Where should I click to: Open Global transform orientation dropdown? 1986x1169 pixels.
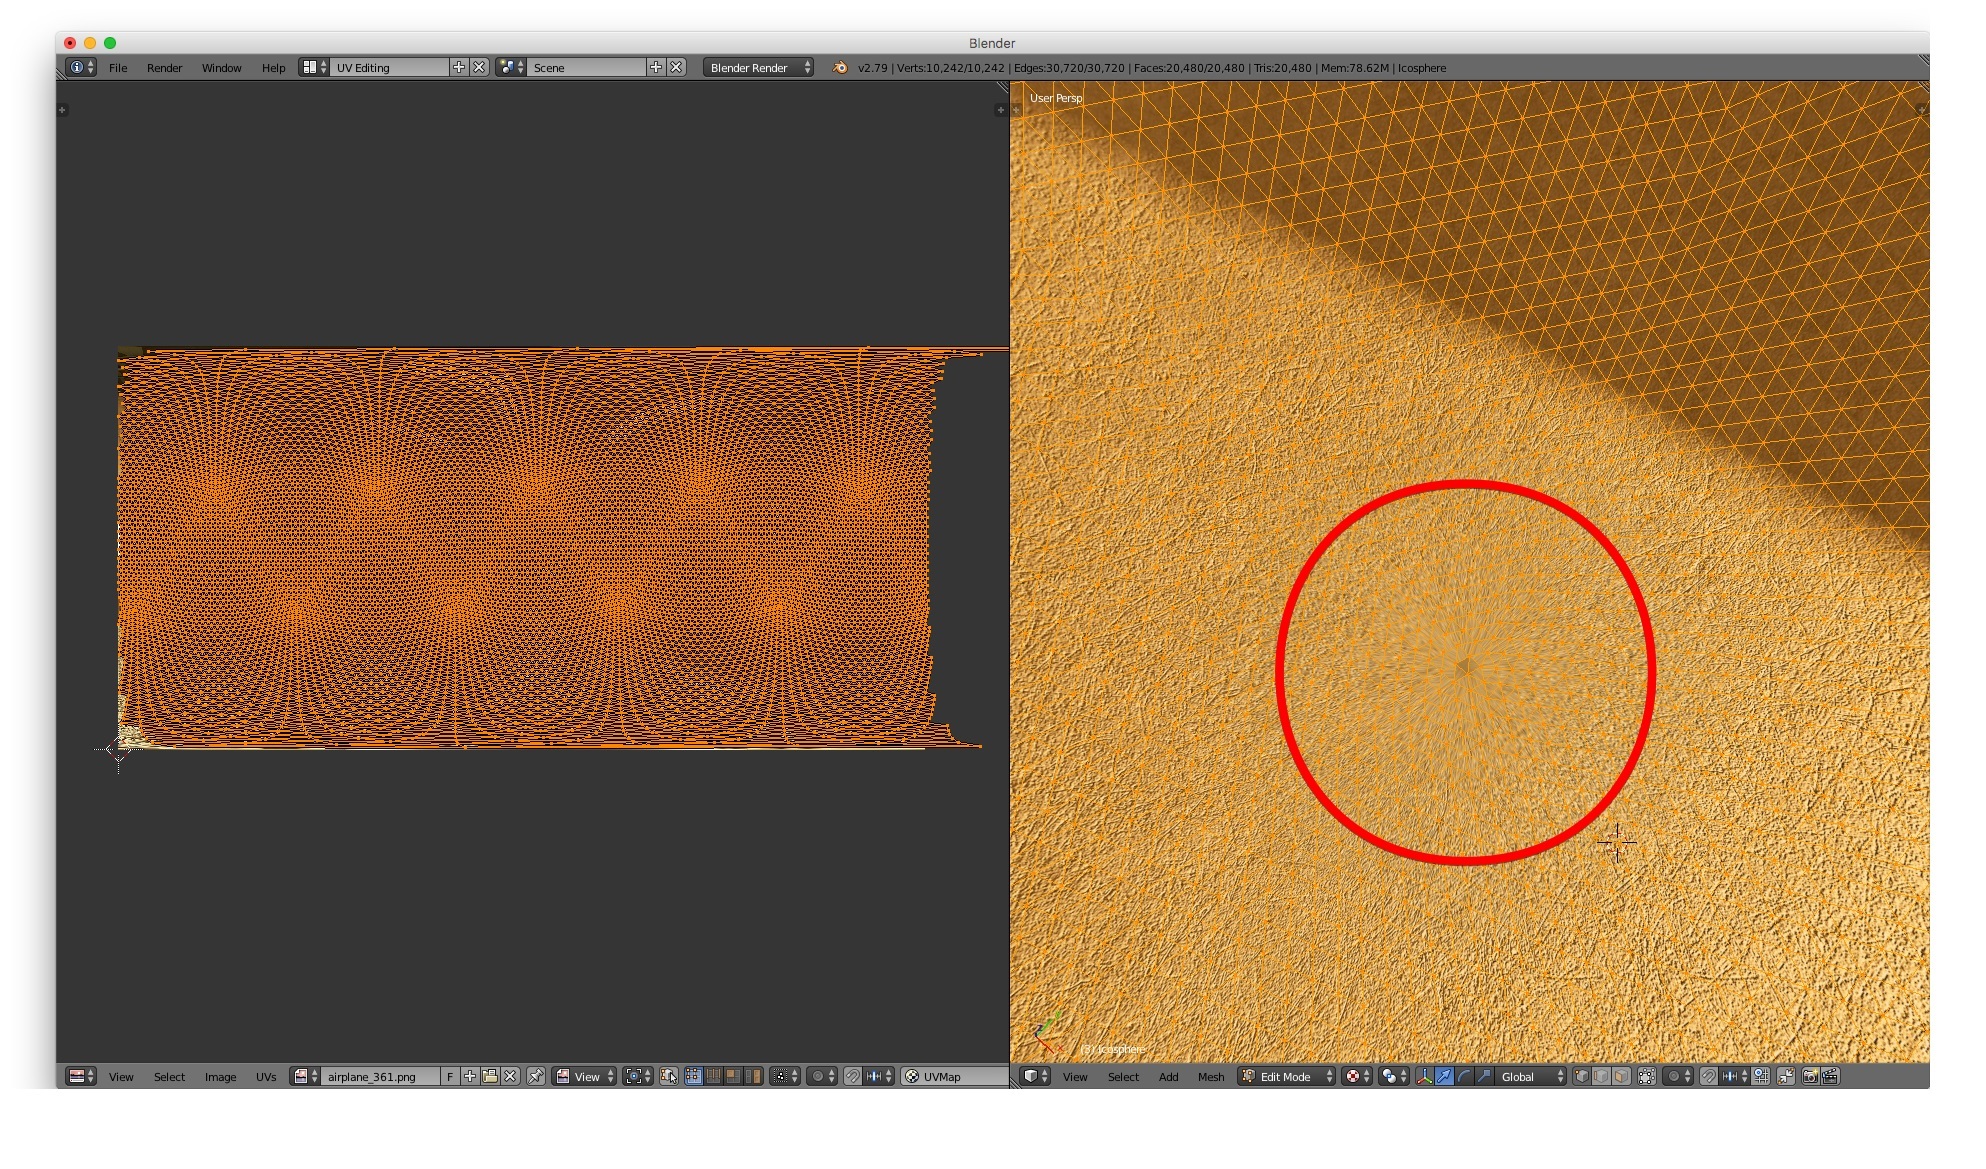pyautogui.click(x=1530, y=1076)
